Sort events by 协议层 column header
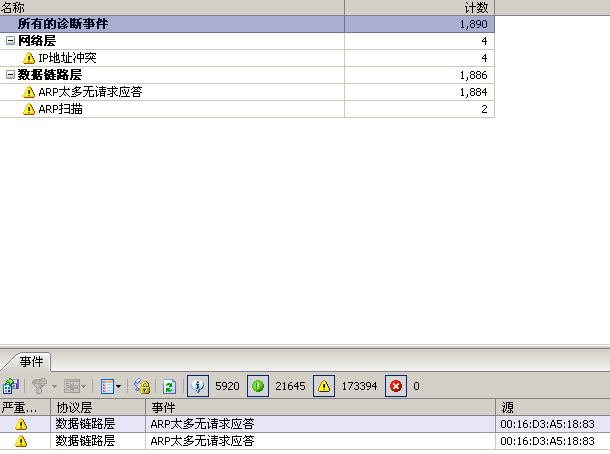The image size is (610, 454). coord(98,407)
